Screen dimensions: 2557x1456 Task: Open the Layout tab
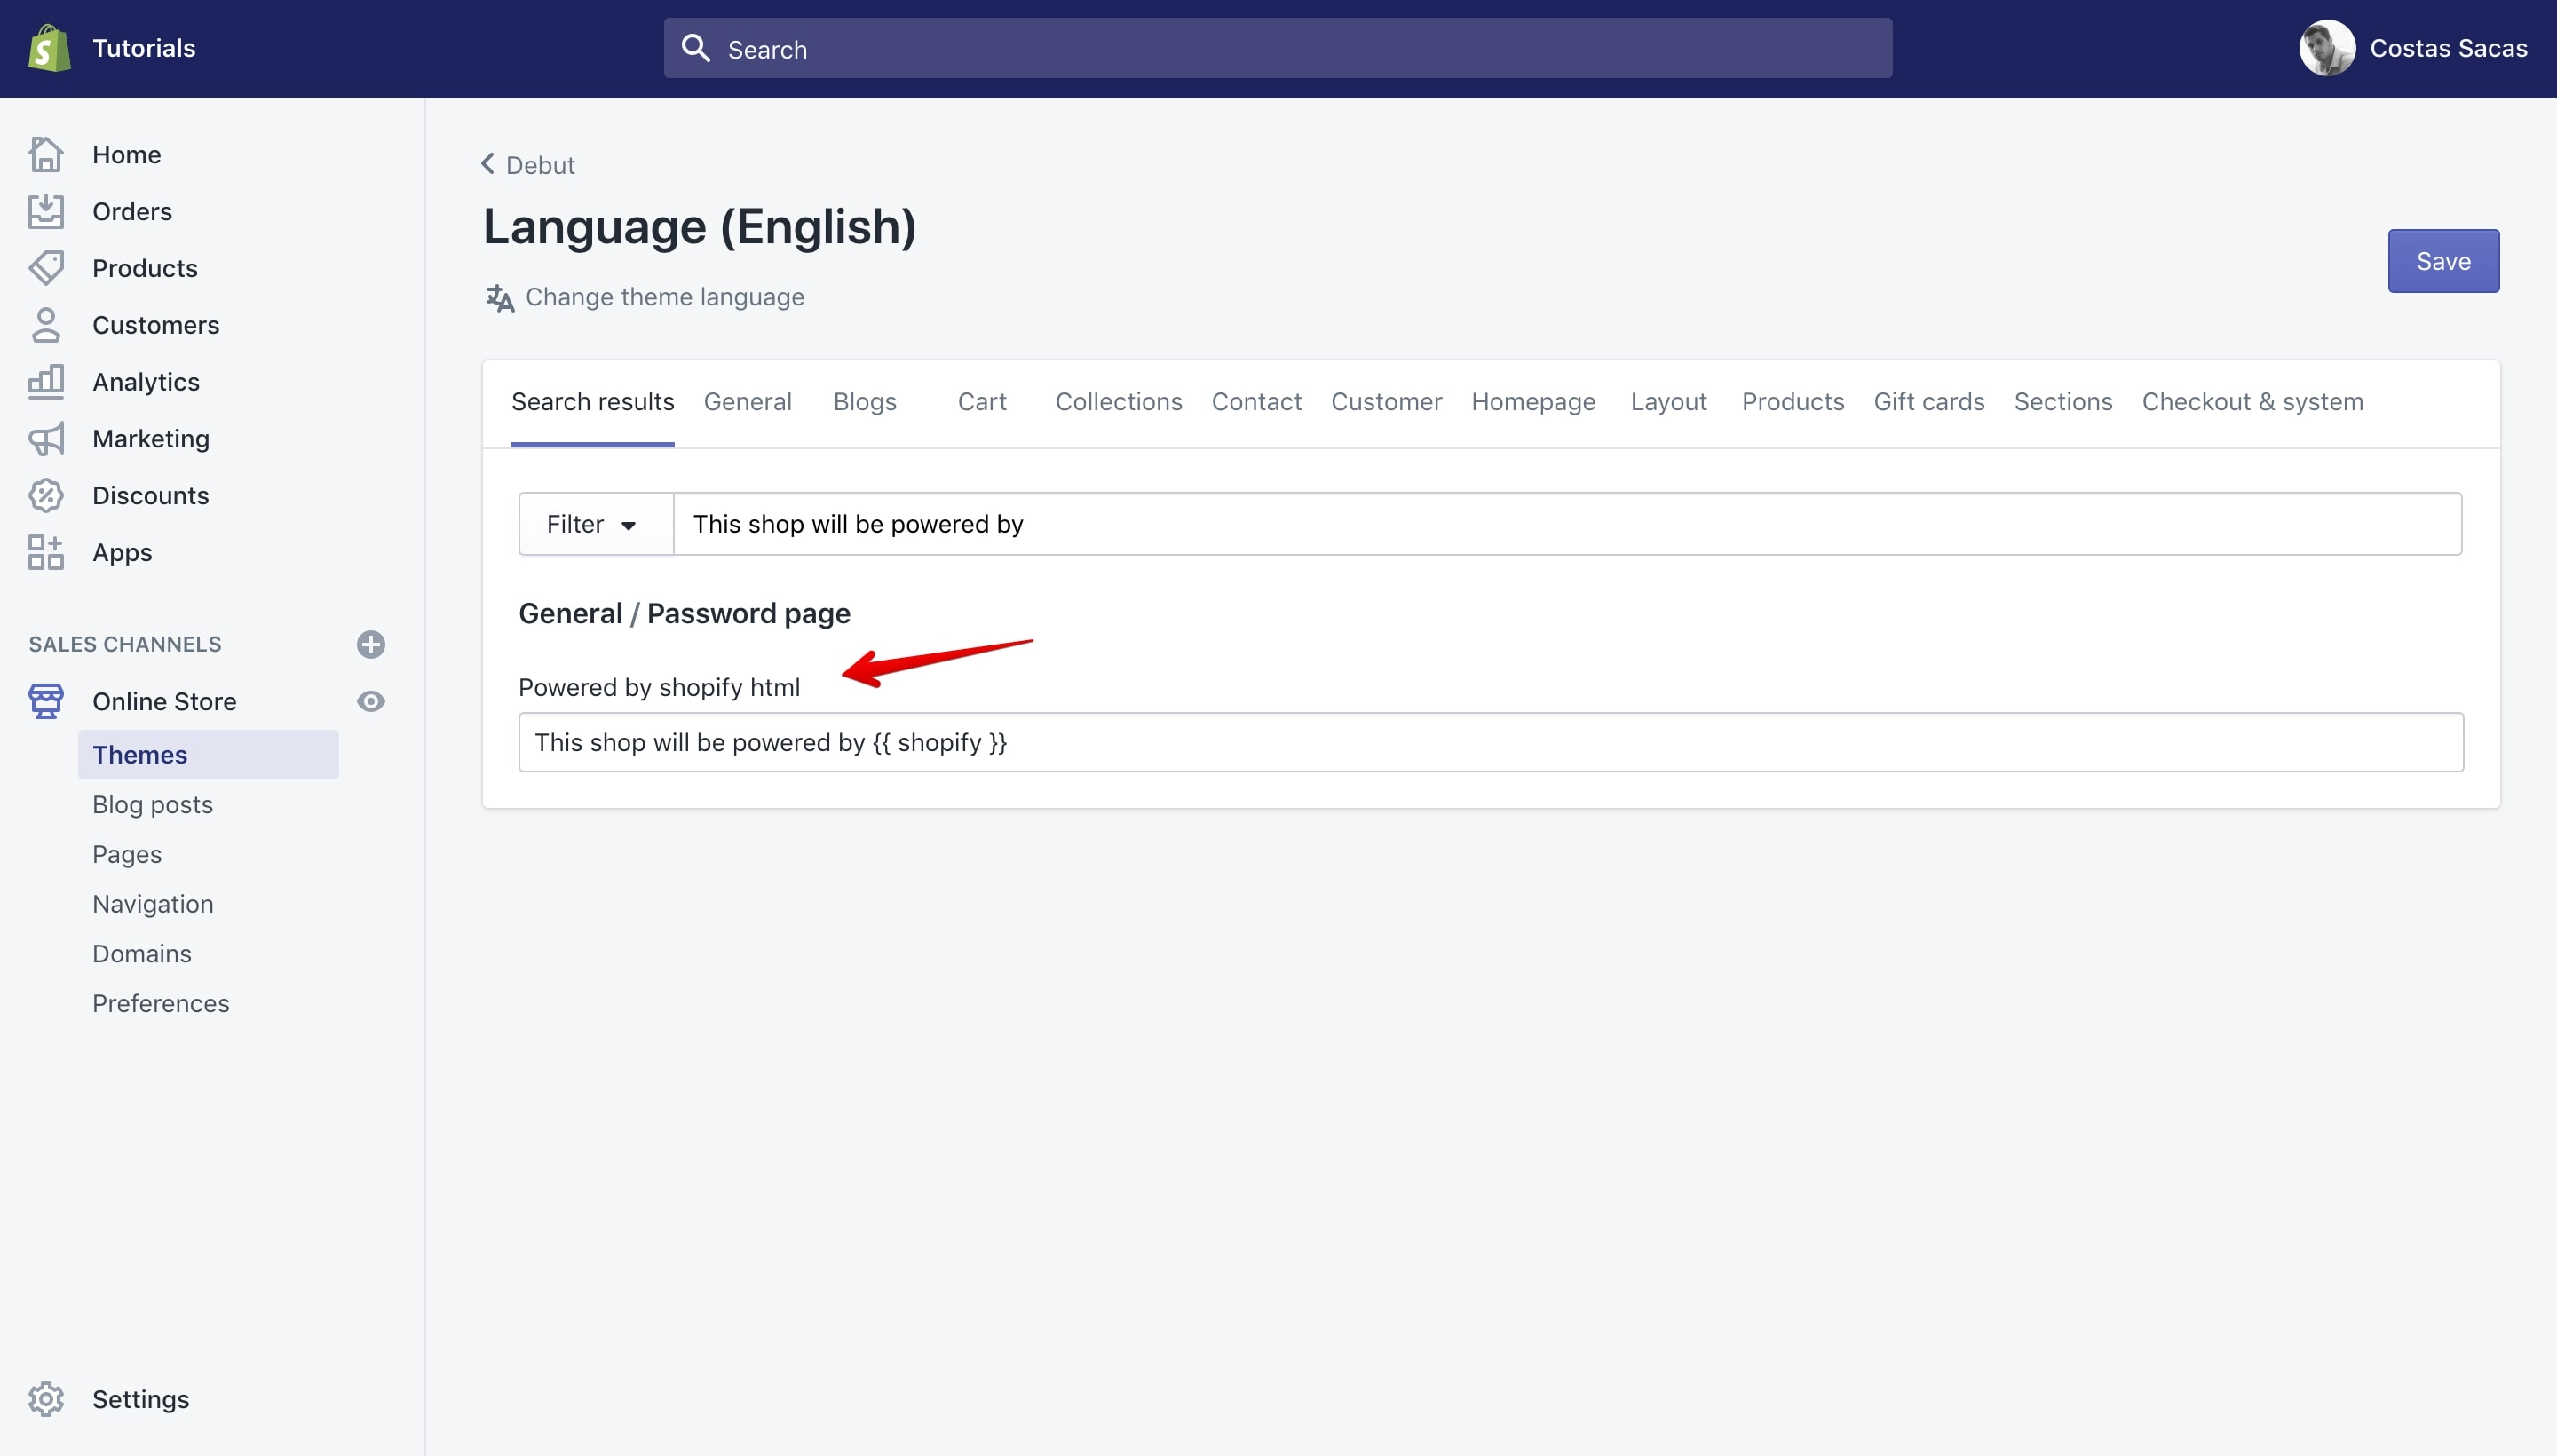[1668, 402]
